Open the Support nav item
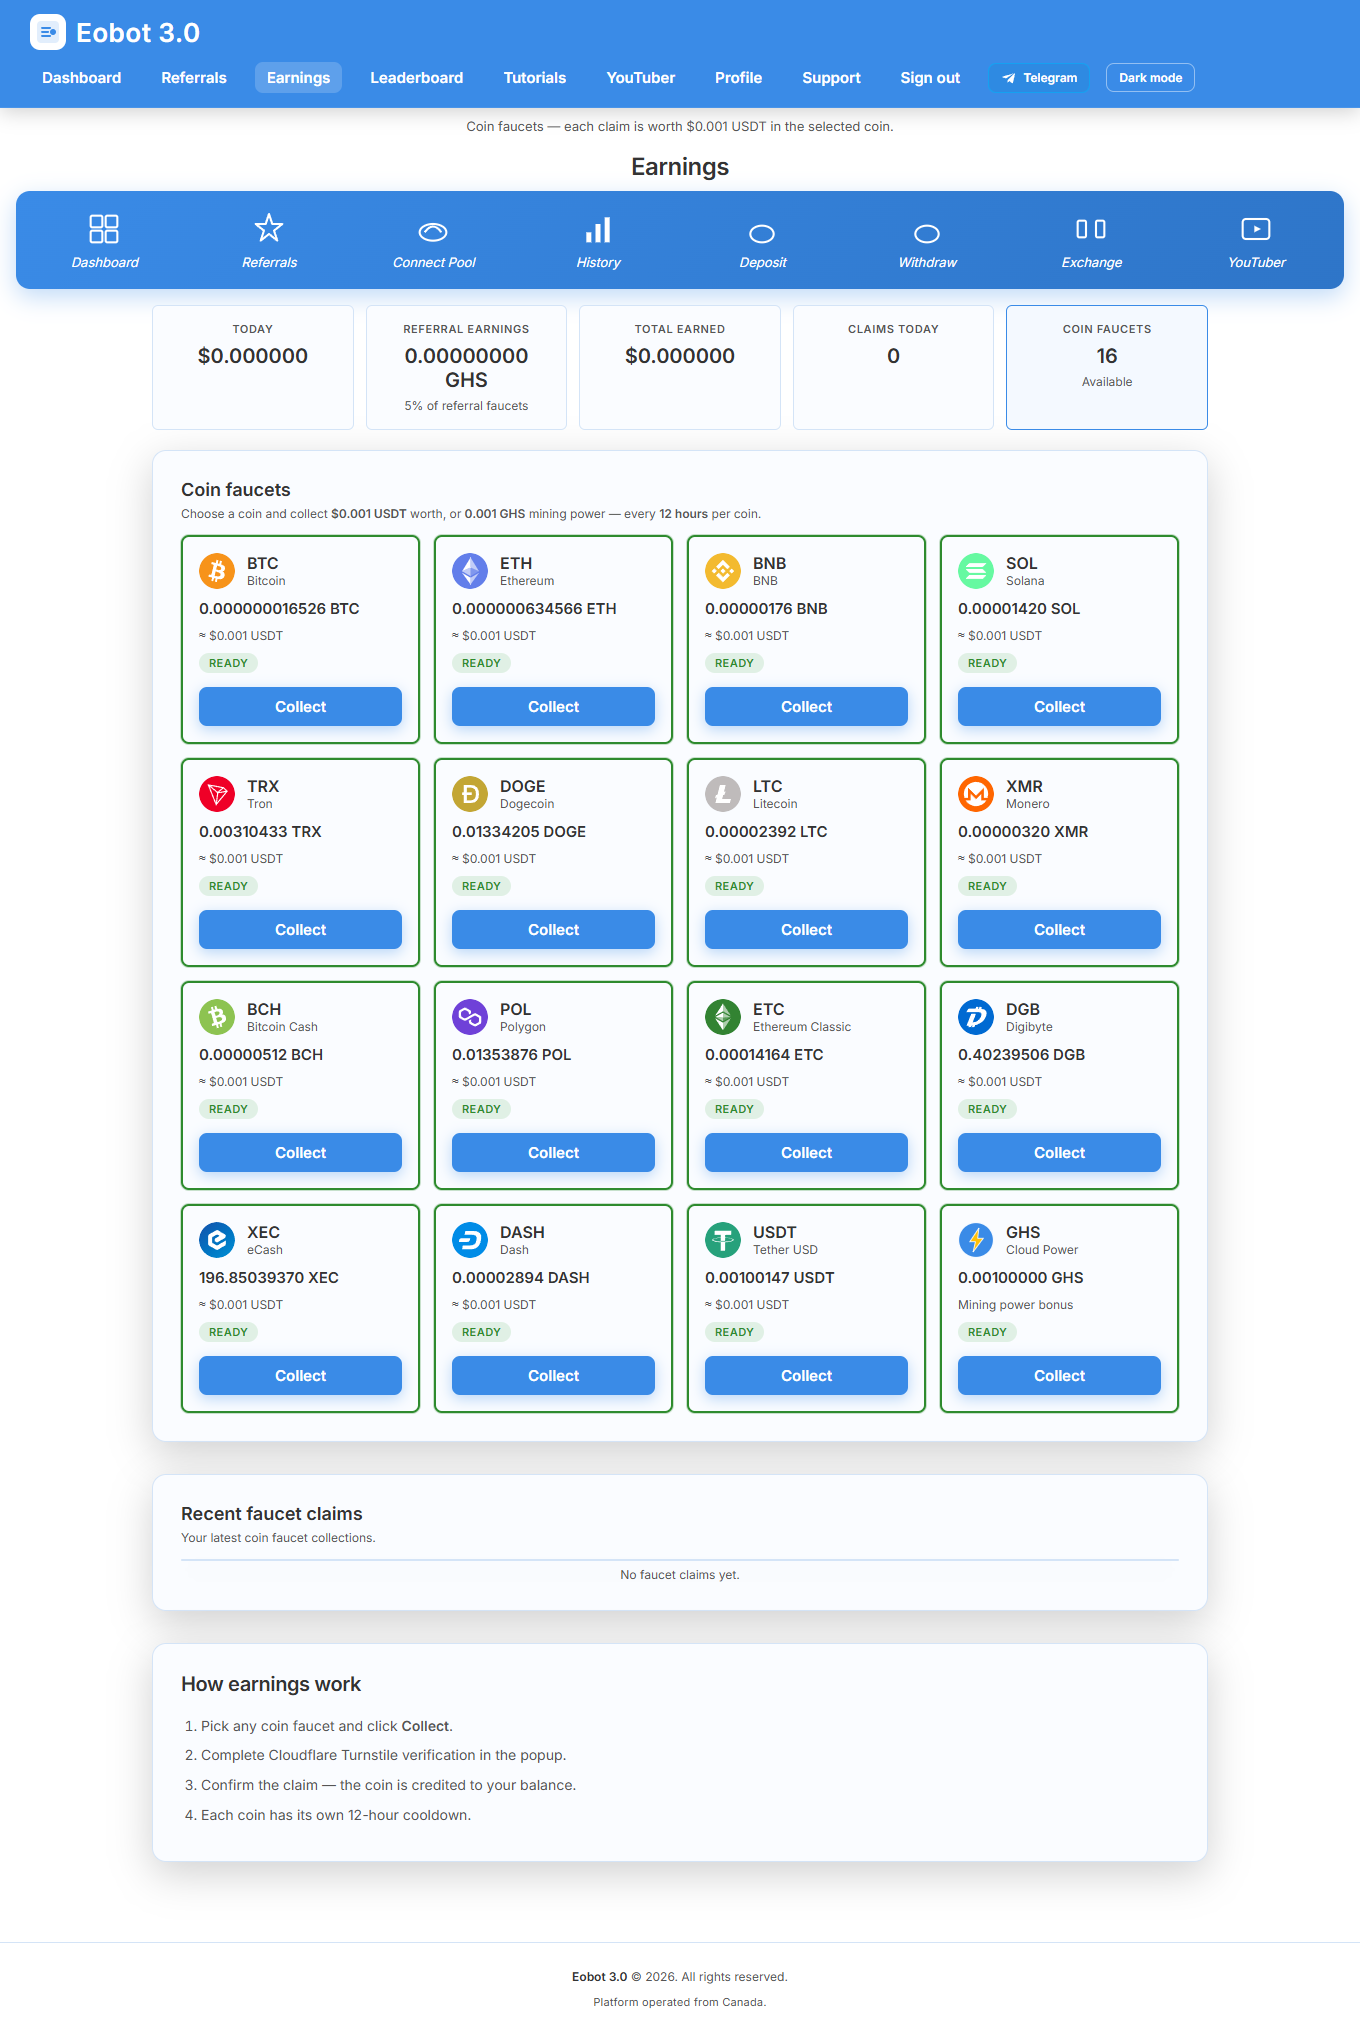The width and height of the screenshot is (1360, 2043). point(831,78)
